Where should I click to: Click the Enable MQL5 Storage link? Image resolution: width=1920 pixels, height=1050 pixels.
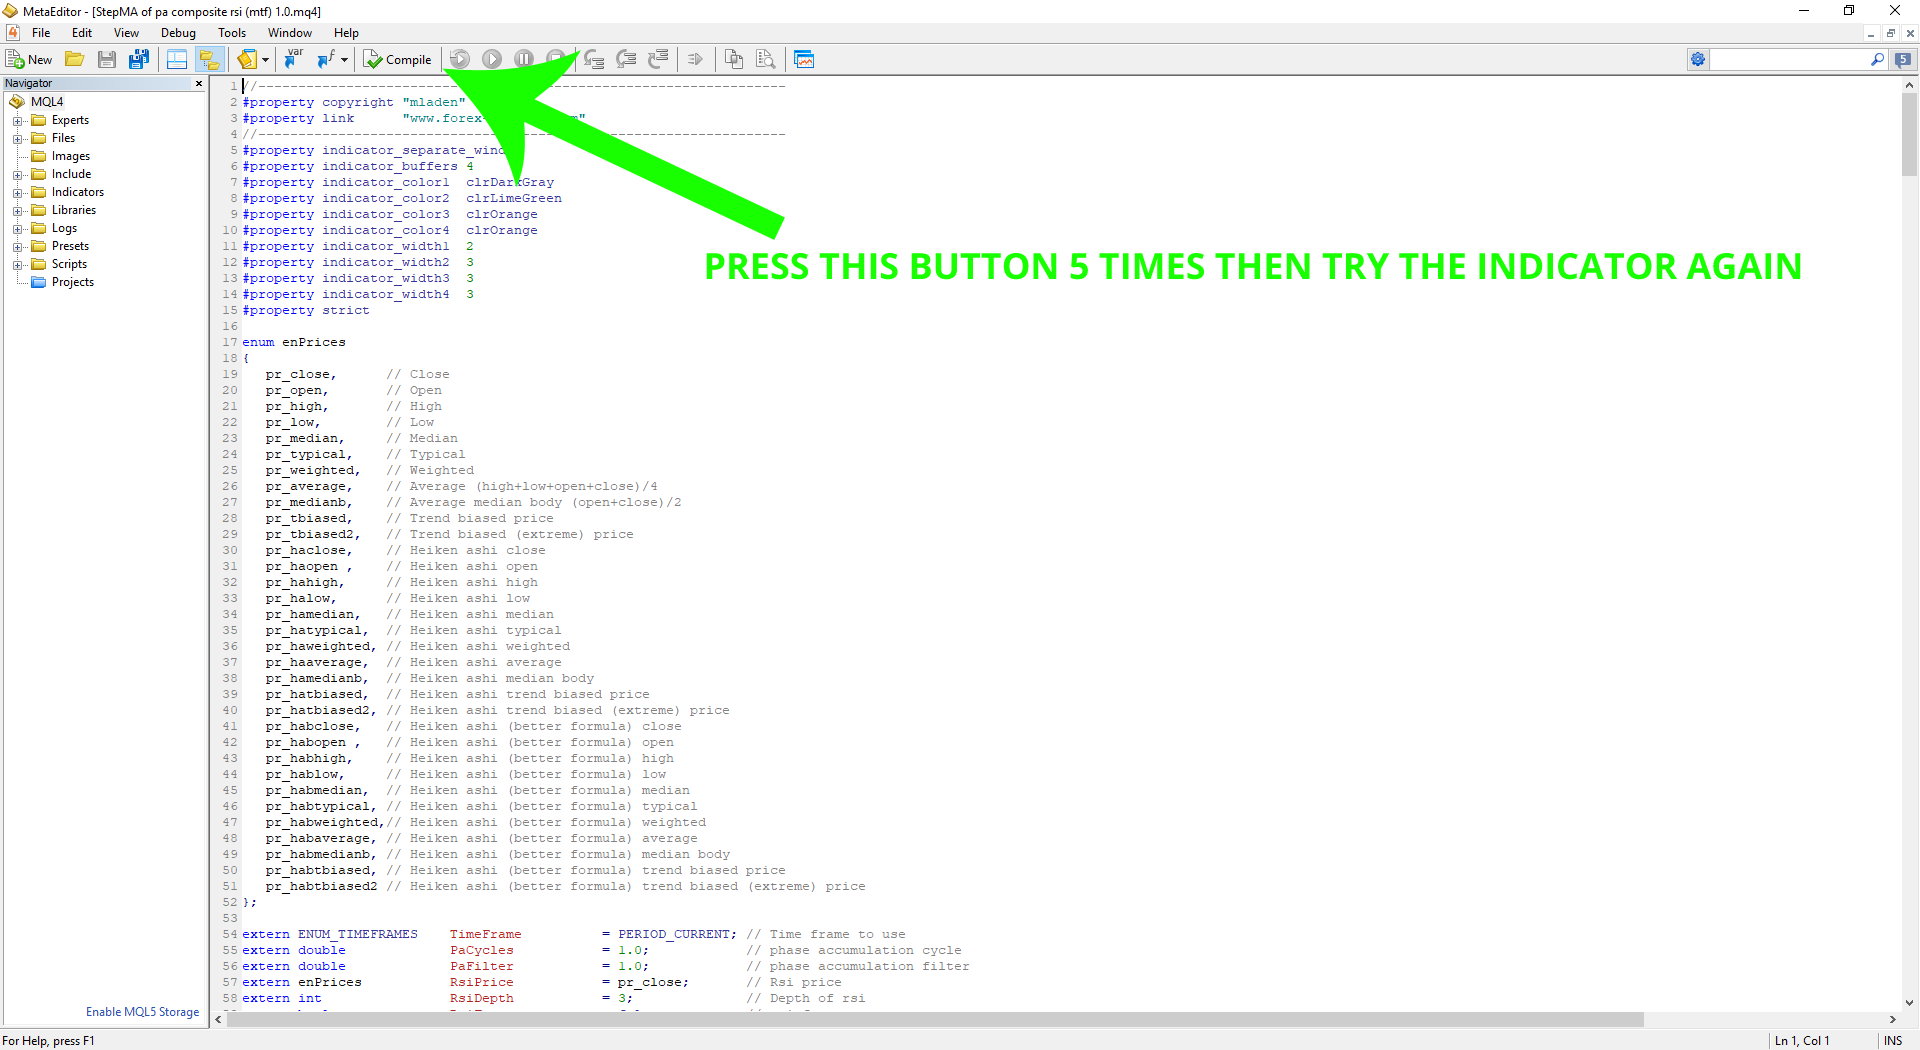[x=143, y=1012]
